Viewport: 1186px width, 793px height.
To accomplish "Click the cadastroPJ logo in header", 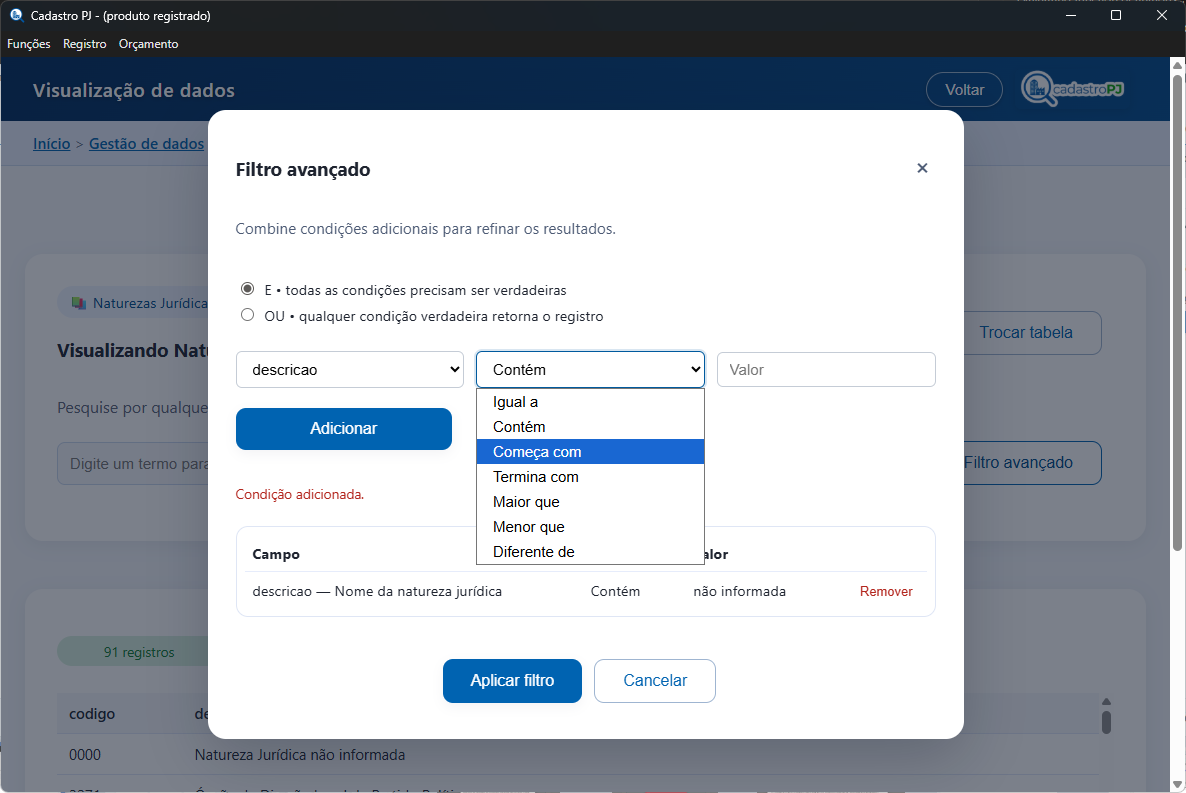I will coord(1073,89).
